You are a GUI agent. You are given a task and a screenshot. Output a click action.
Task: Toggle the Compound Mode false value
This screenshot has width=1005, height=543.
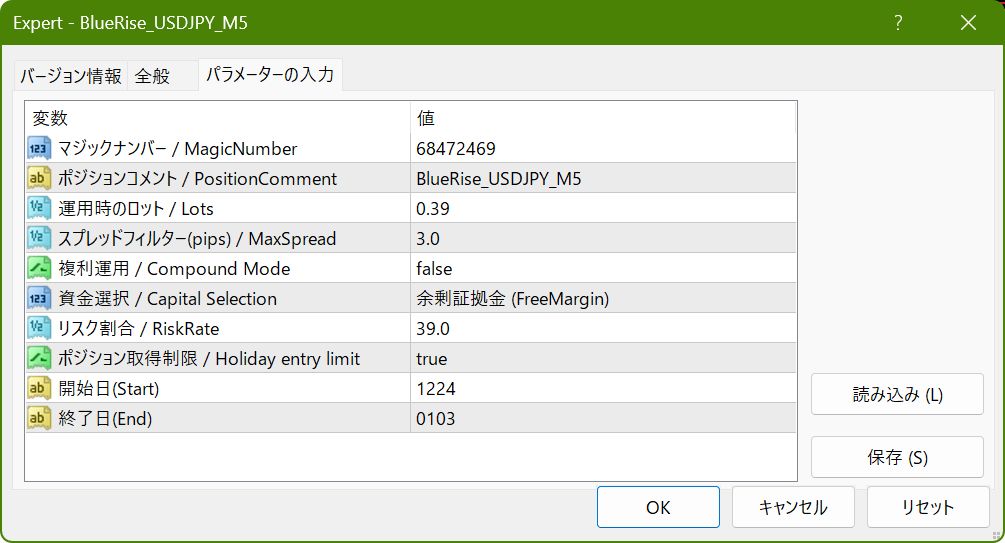[x=434, y=269]
